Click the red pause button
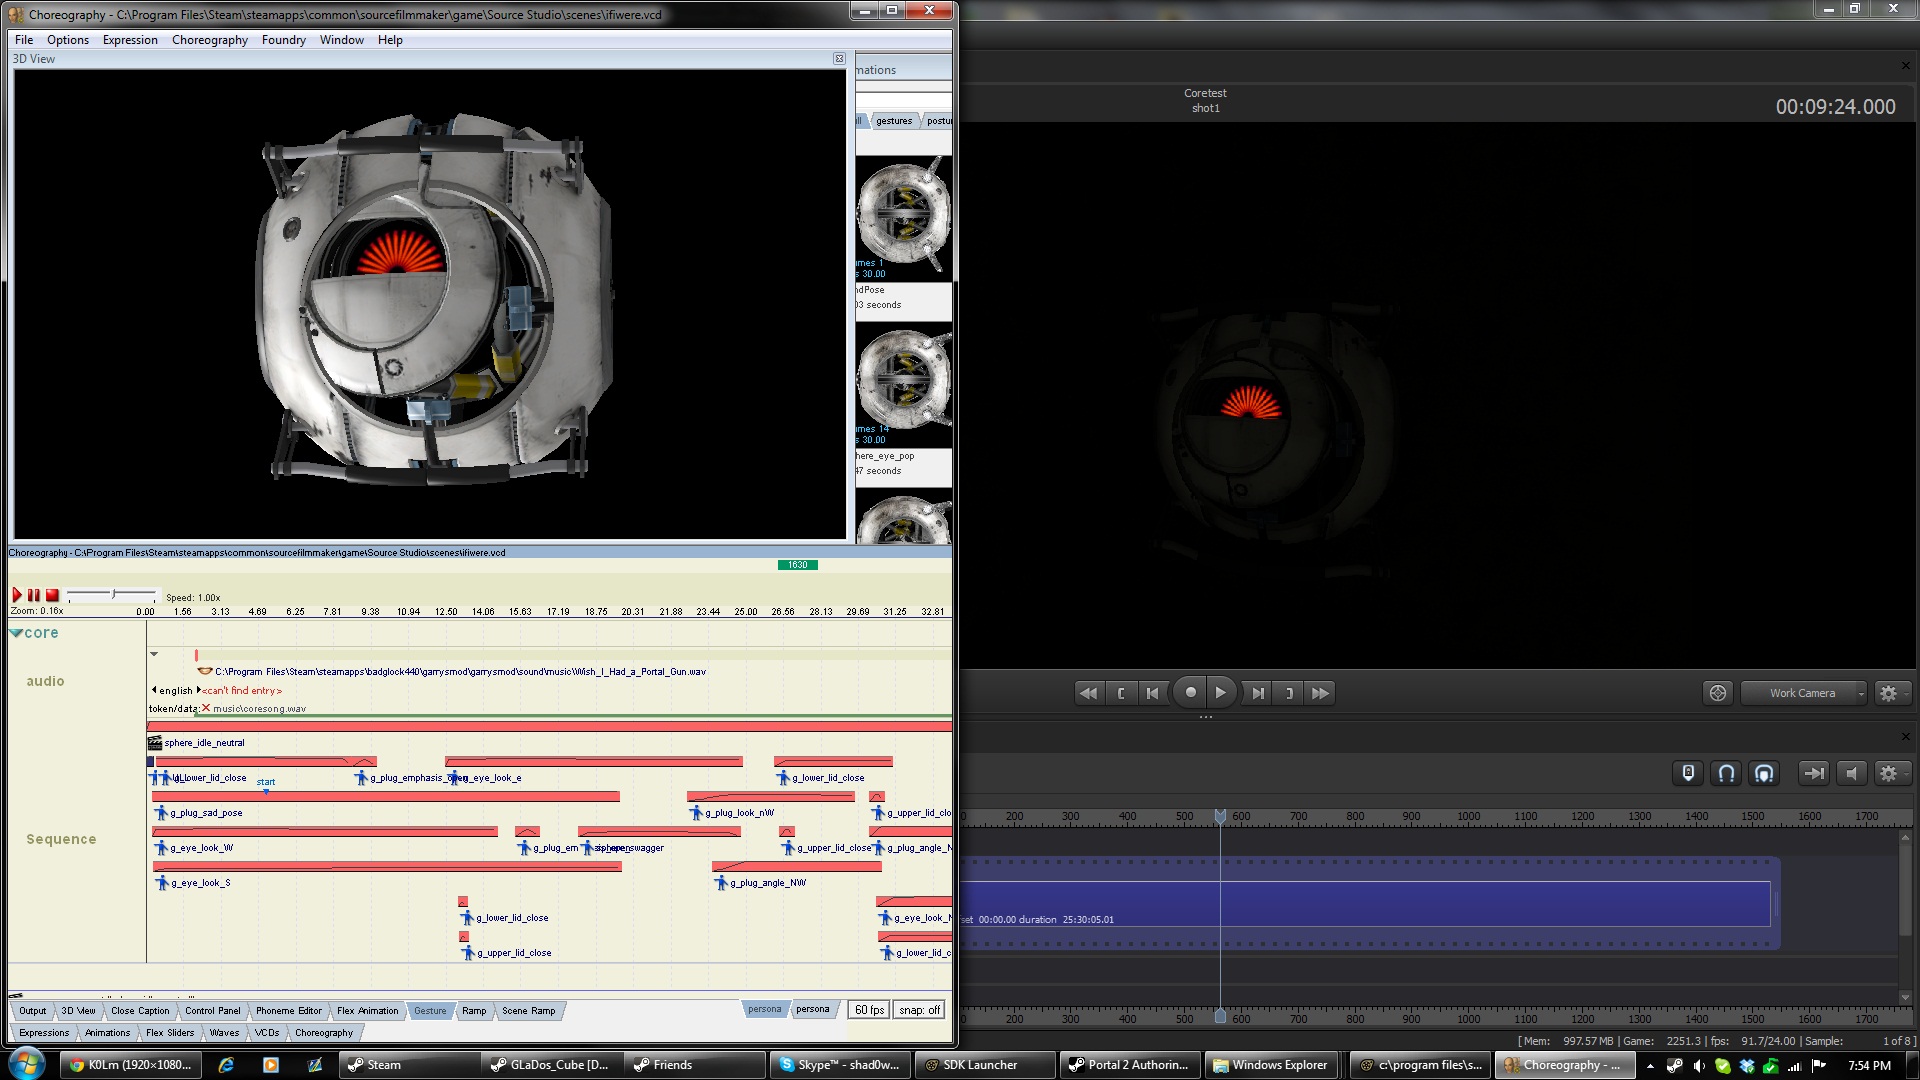This screenshot has width=1920, height=1080. (34, 595)
